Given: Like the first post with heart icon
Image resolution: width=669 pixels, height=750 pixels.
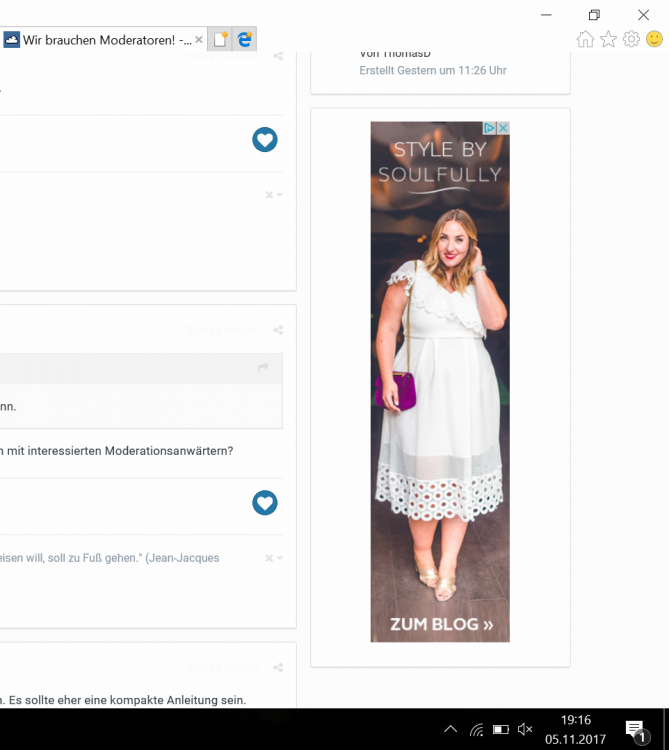Looking at the screenshot, I should tap(264, 140).
